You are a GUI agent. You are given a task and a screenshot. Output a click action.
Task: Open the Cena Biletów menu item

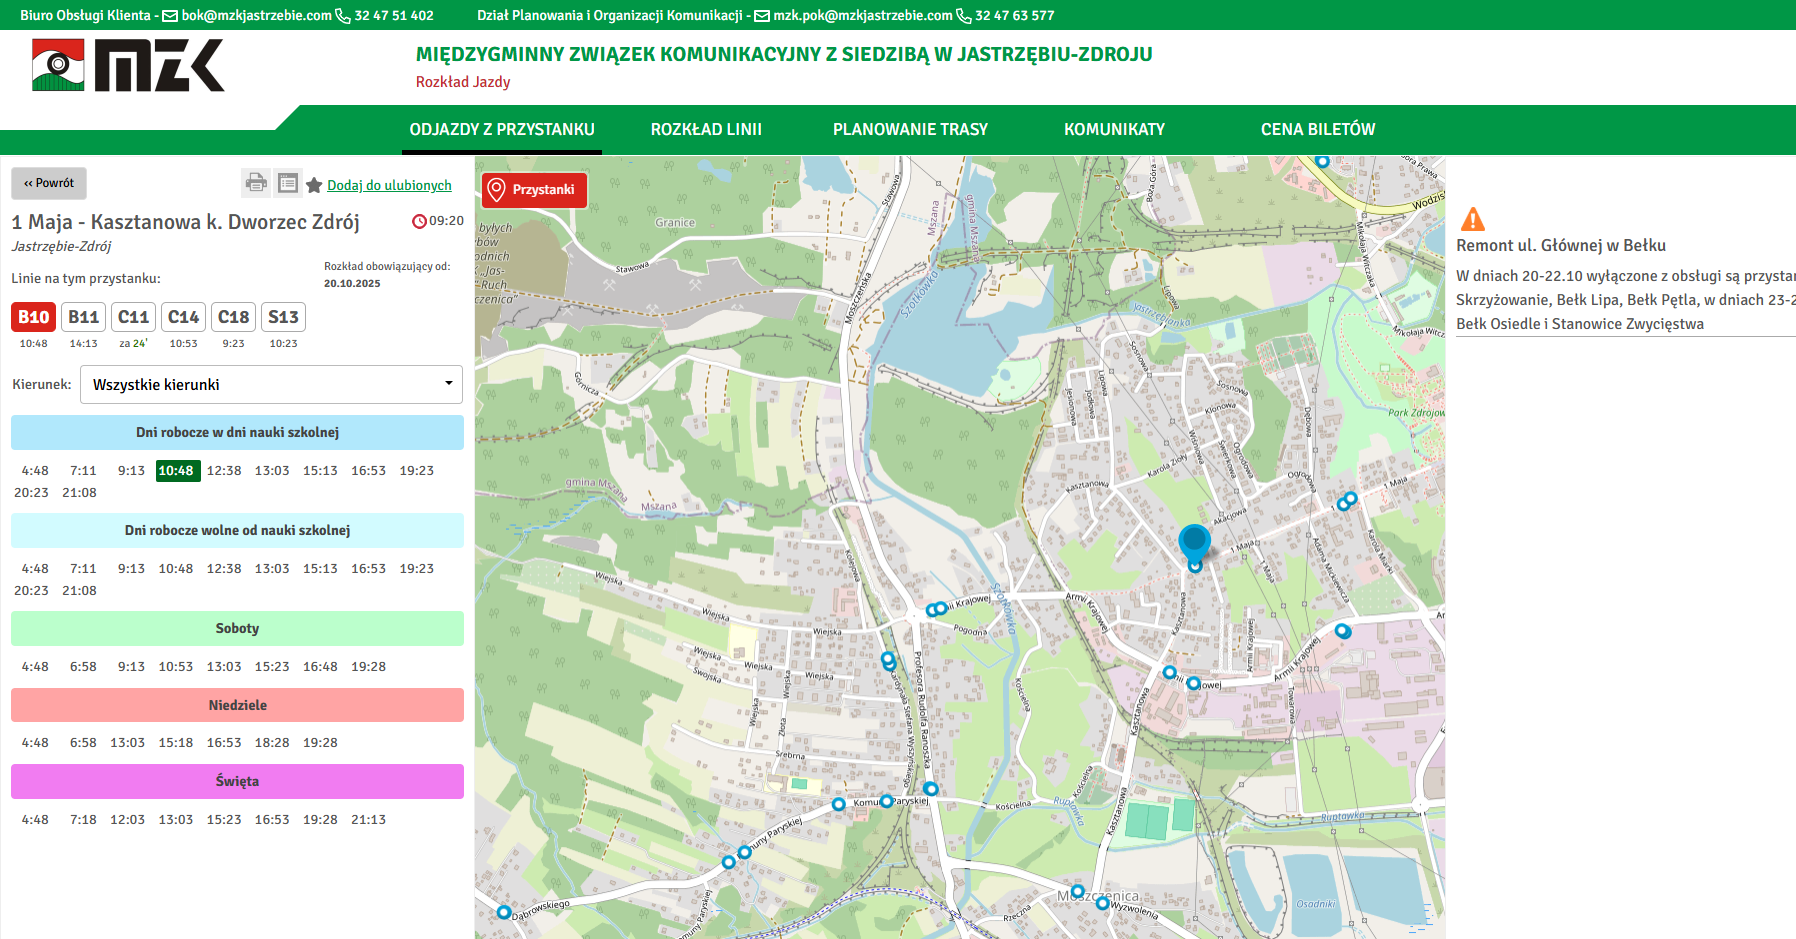(x=1317, y=129)
